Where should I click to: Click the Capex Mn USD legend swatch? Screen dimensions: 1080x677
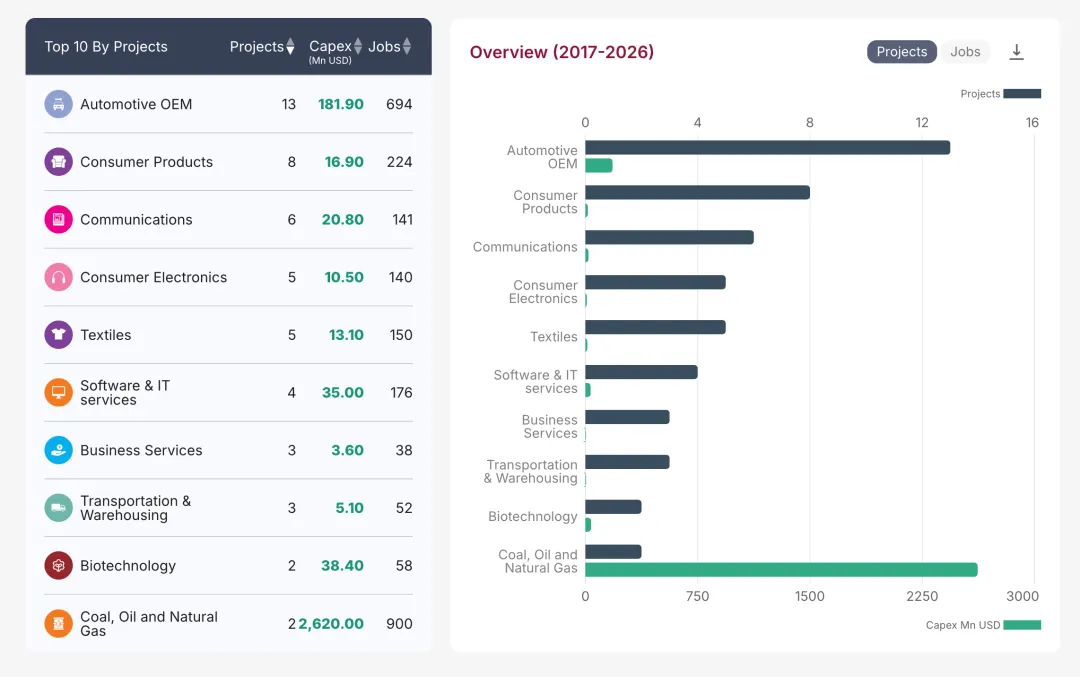[1021, 625]
